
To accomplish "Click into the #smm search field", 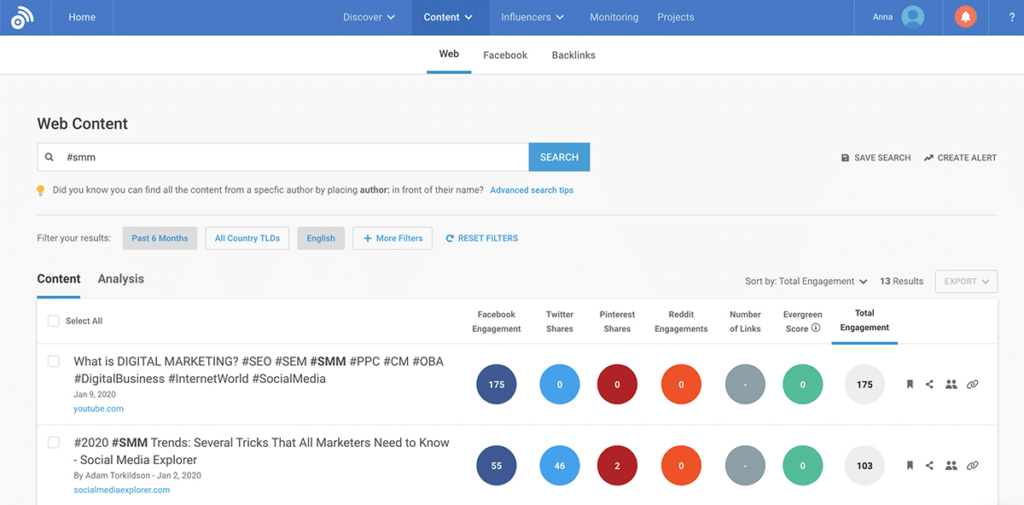I will [290, 157].
